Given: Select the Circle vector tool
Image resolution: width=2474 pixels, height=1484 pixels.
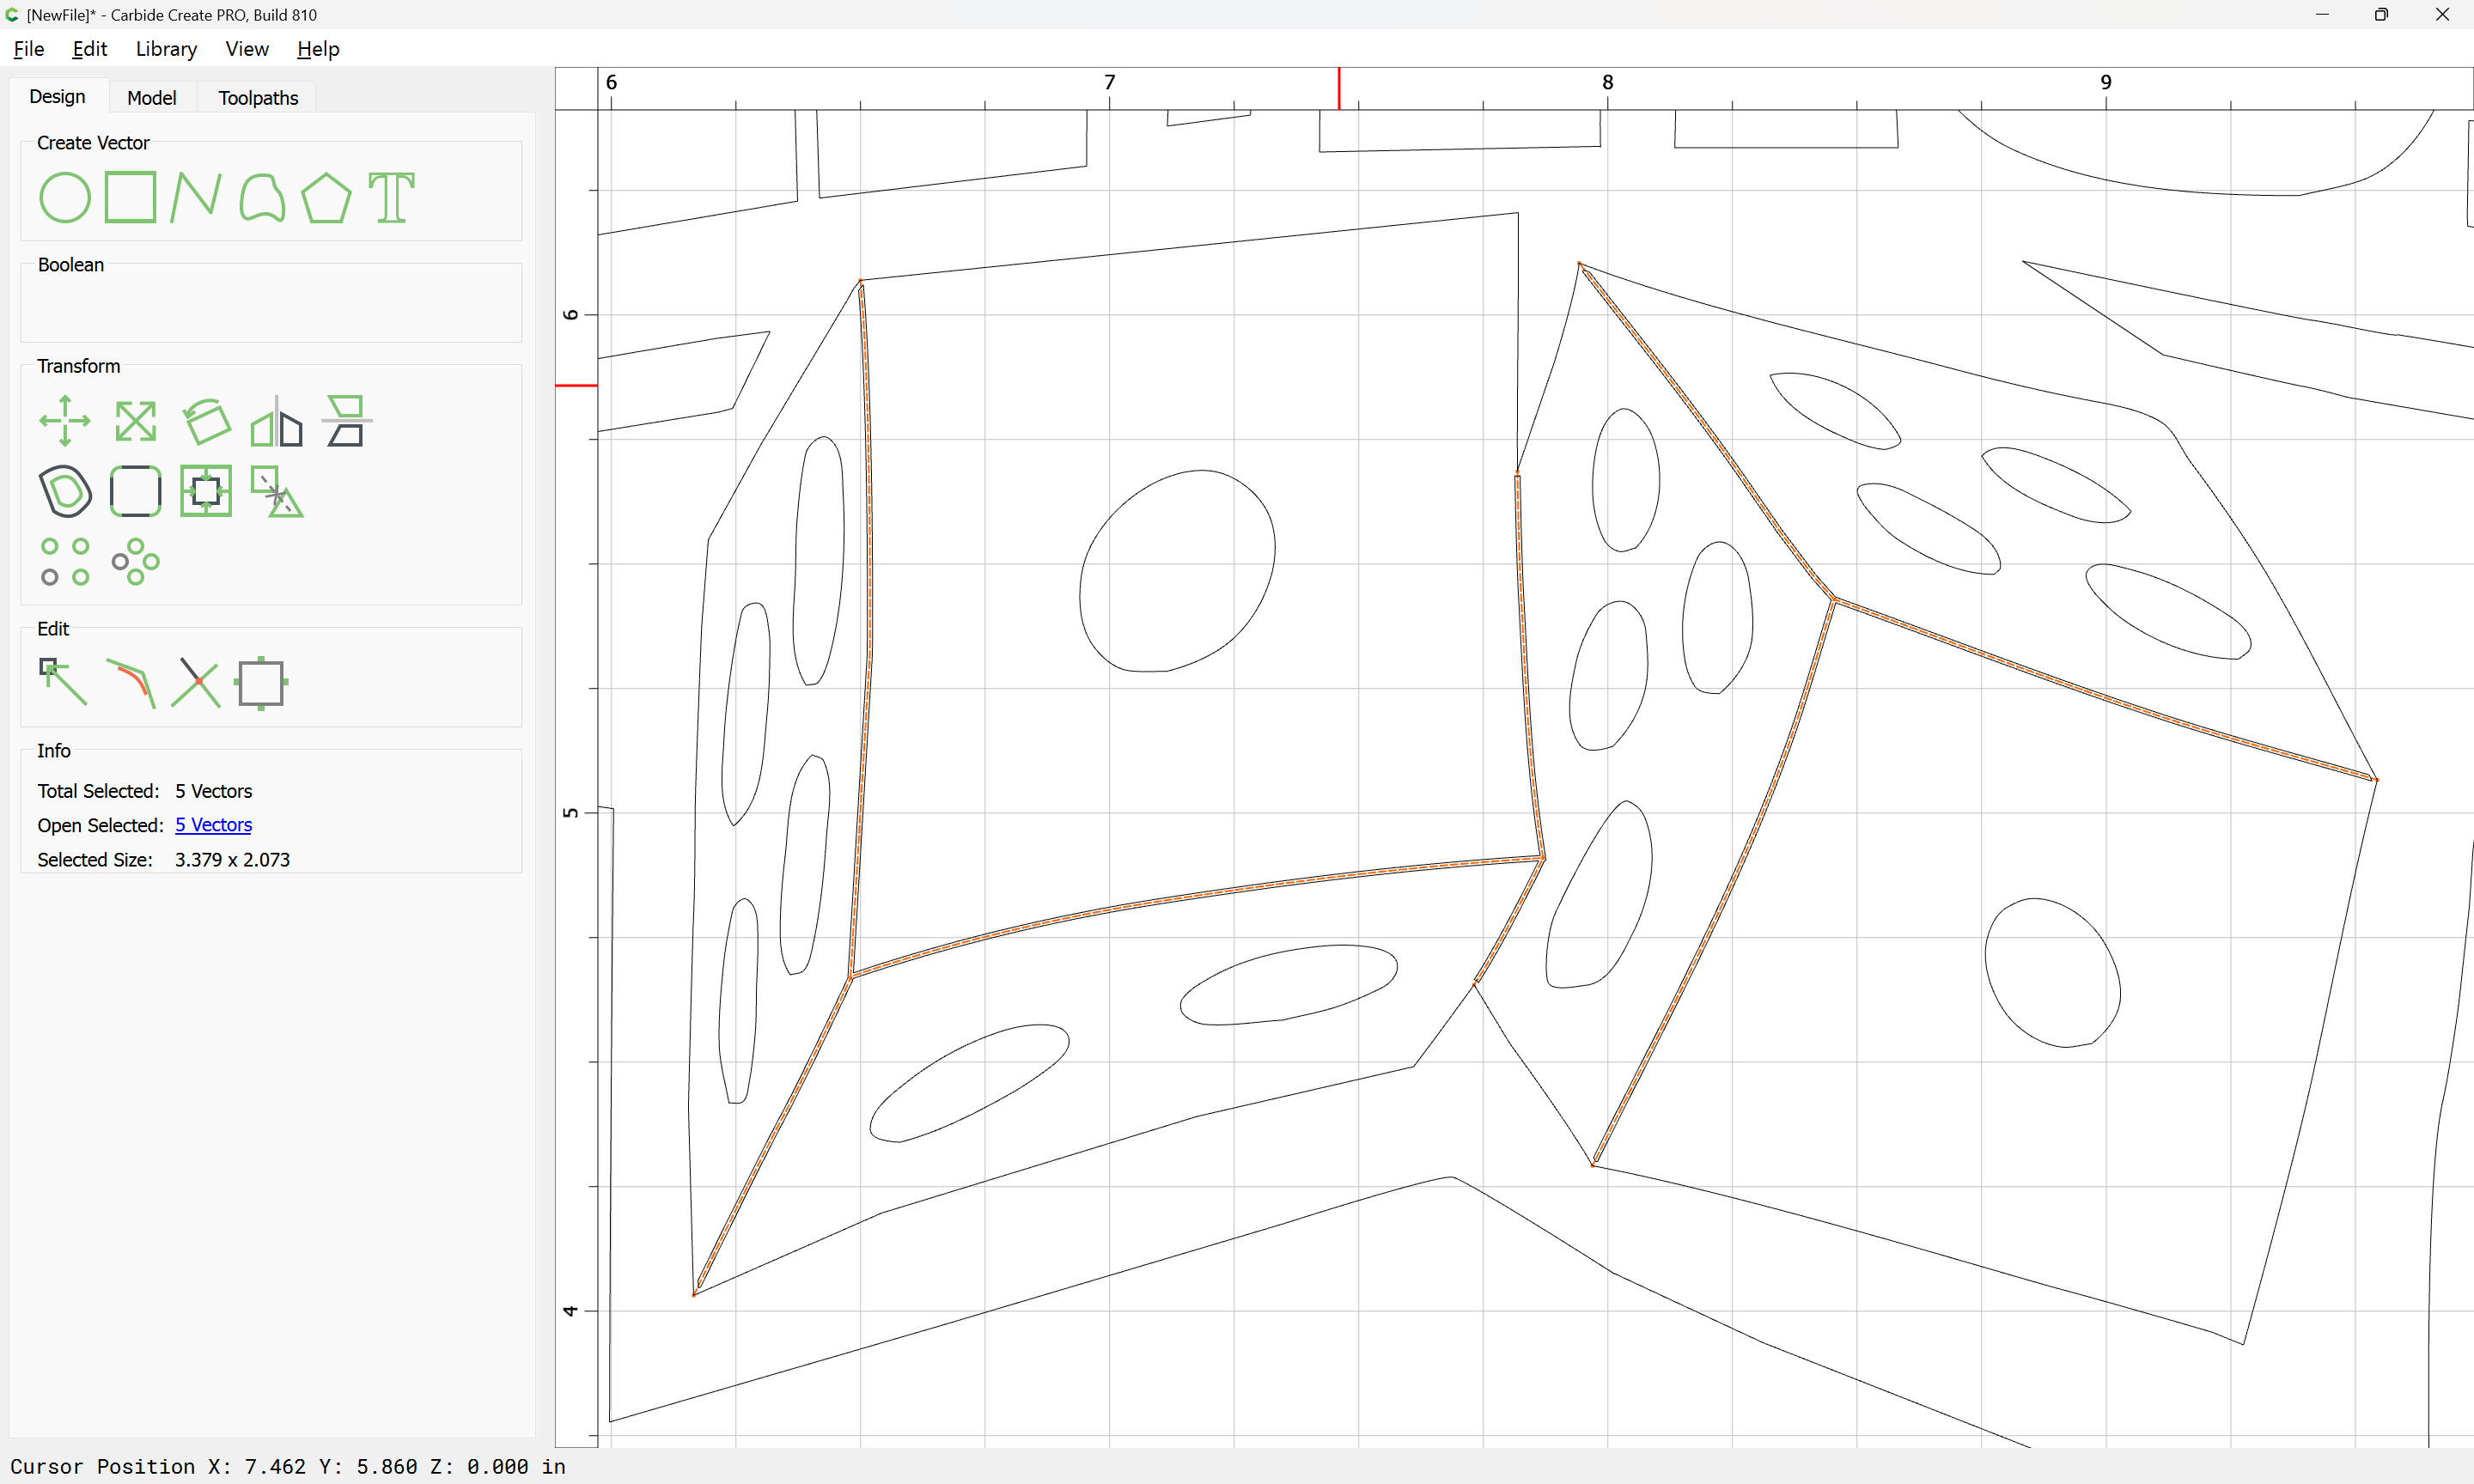Looking at the screenshot, I should [65, 197].
